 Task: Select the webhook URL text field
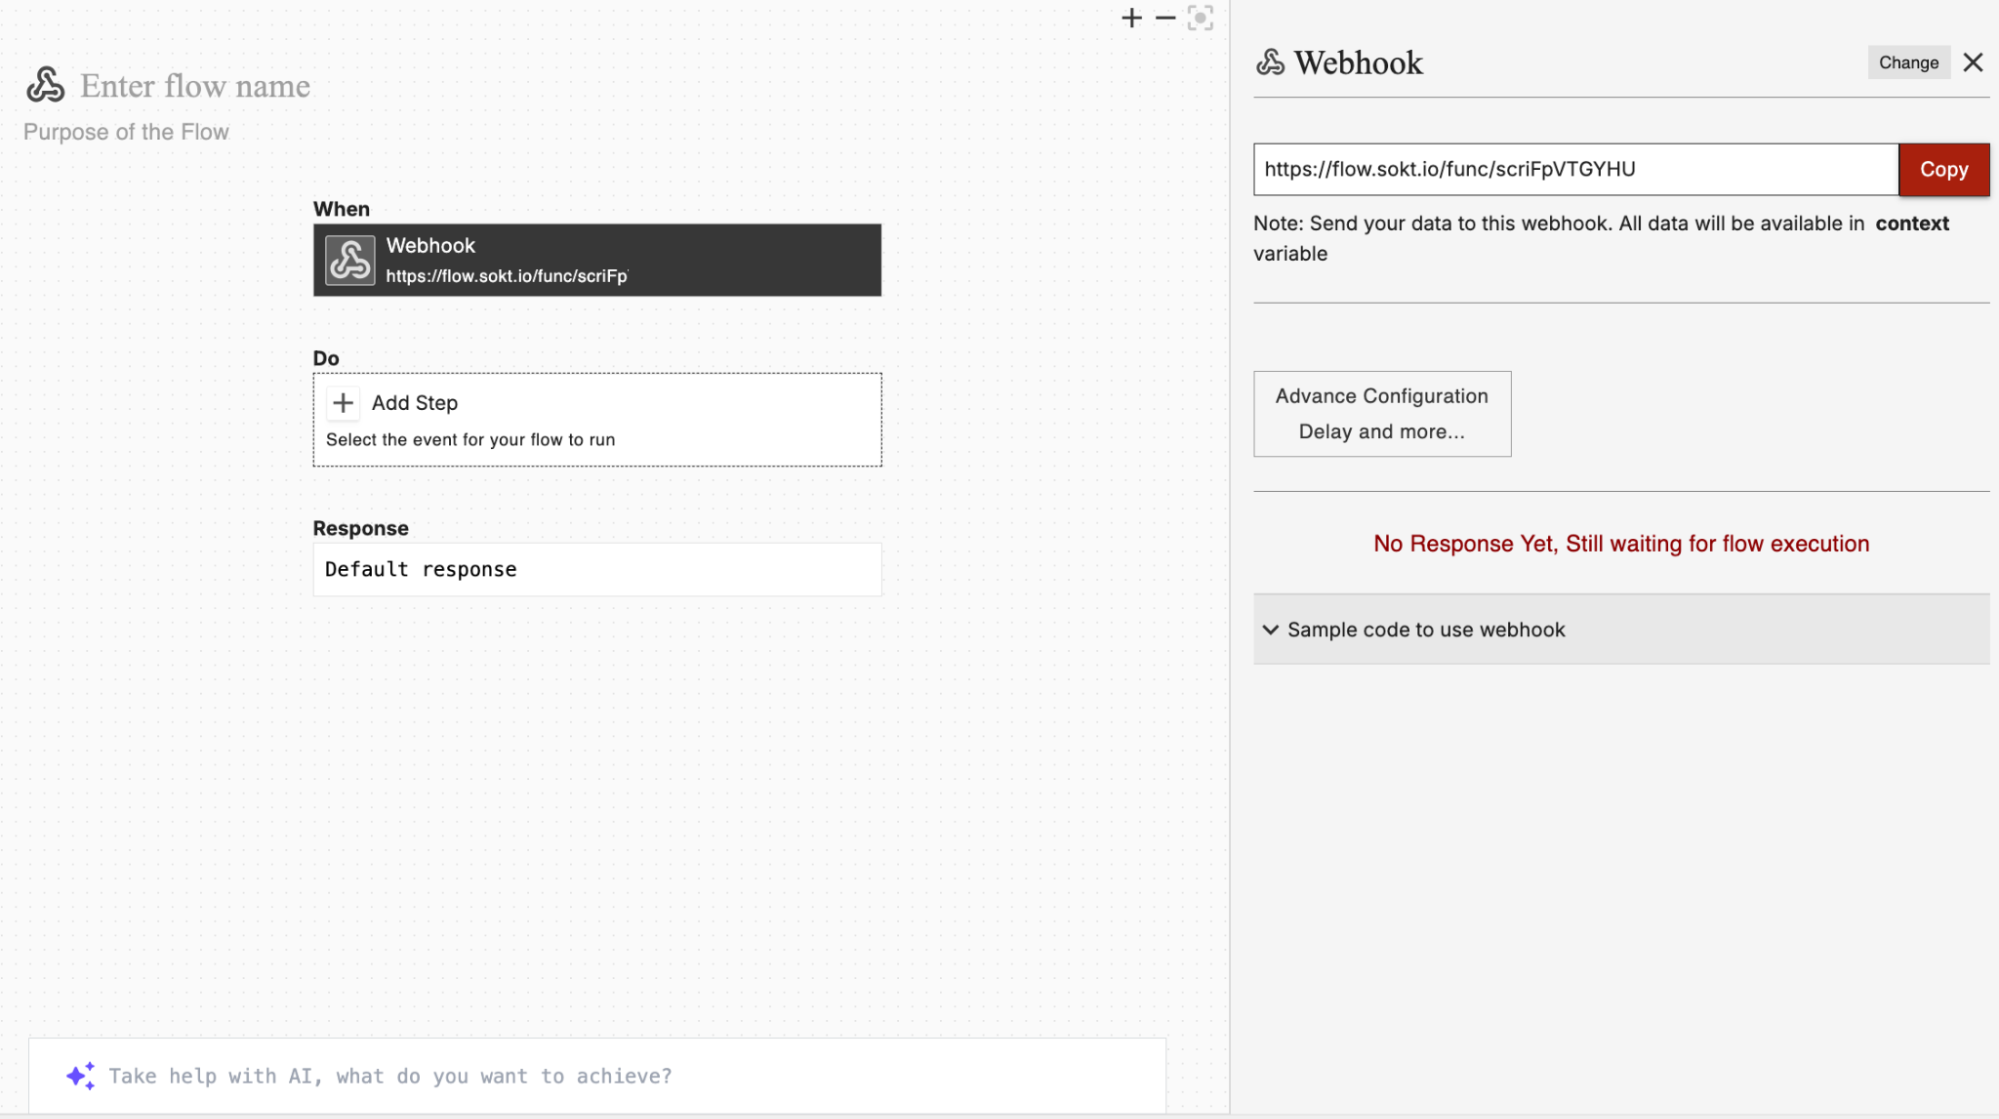tap(1575, 169)
